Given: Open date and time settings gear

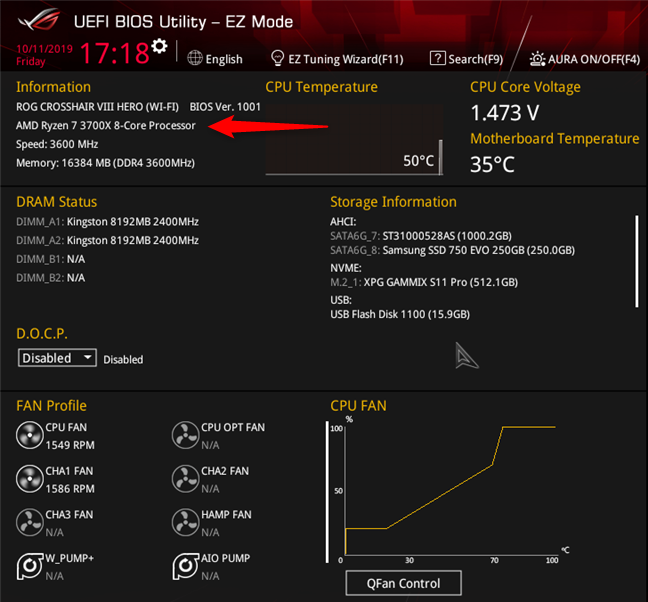Looking at the screenshot, I should point(160,46).
